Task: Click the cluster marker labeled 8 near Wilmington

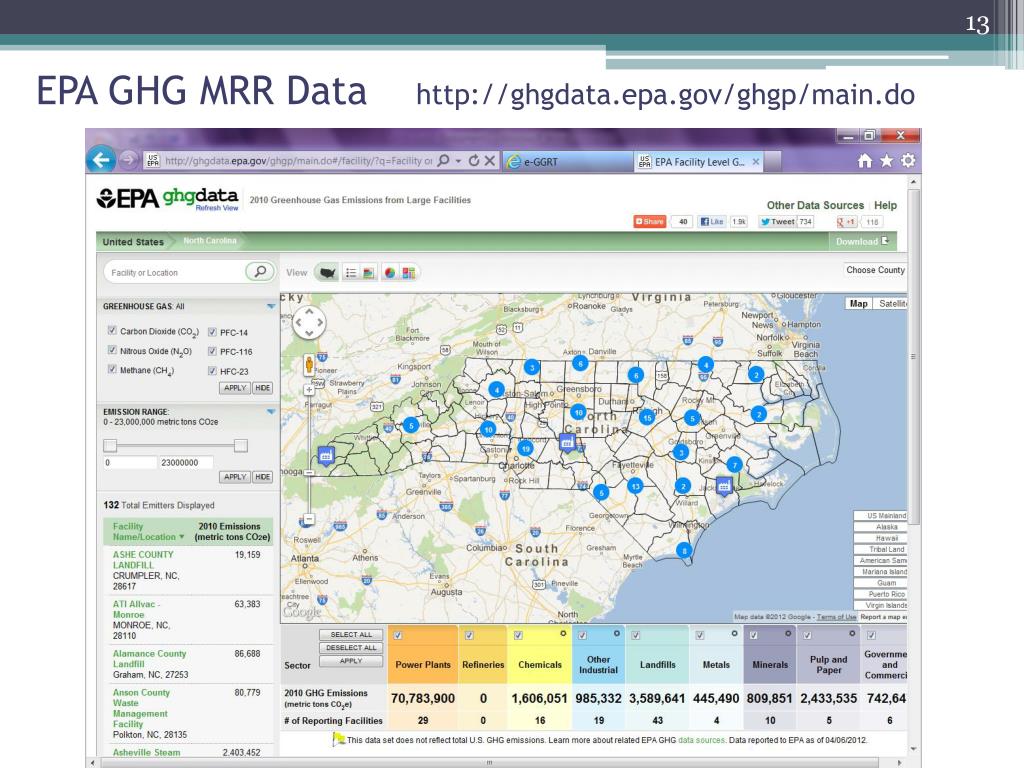Action: tap(684, 551)
